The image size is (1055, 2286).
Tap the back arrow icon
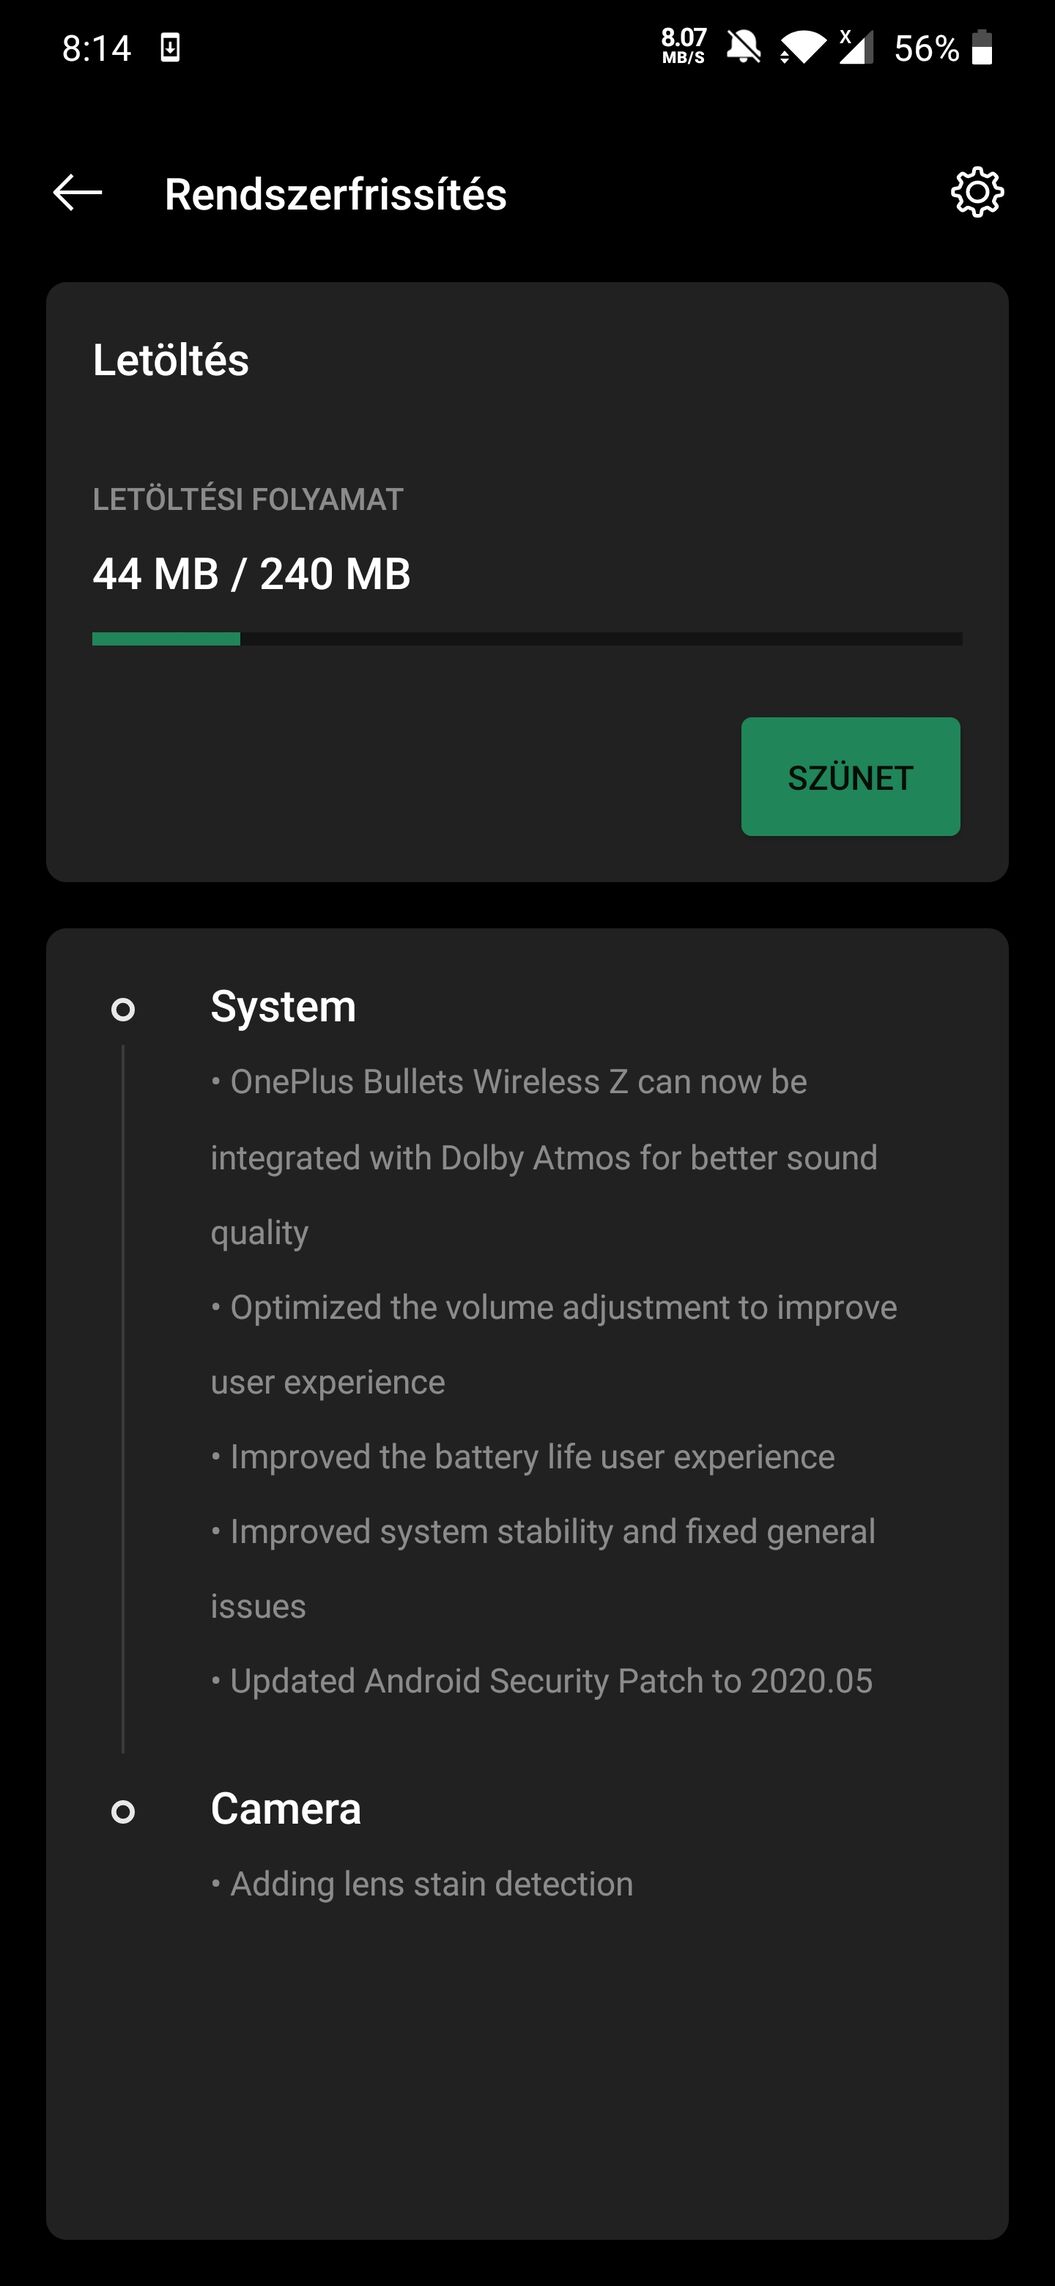[78, 193]
